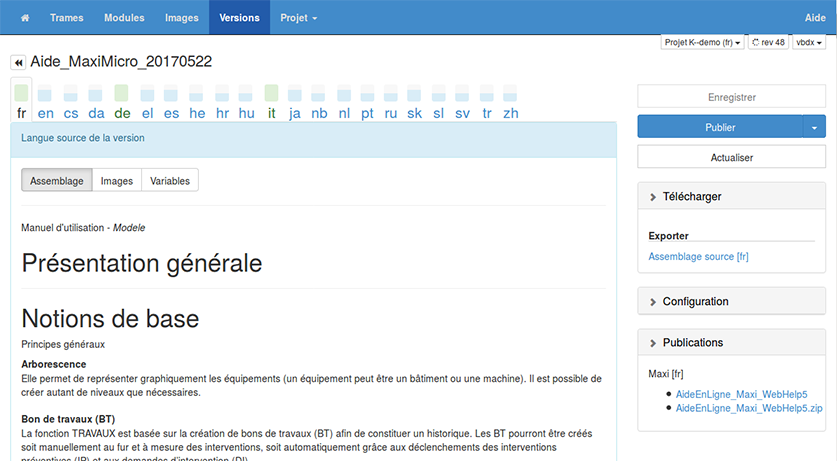
Task: Open the Publier split-button arrow
Action: click(x=814, y=127)
